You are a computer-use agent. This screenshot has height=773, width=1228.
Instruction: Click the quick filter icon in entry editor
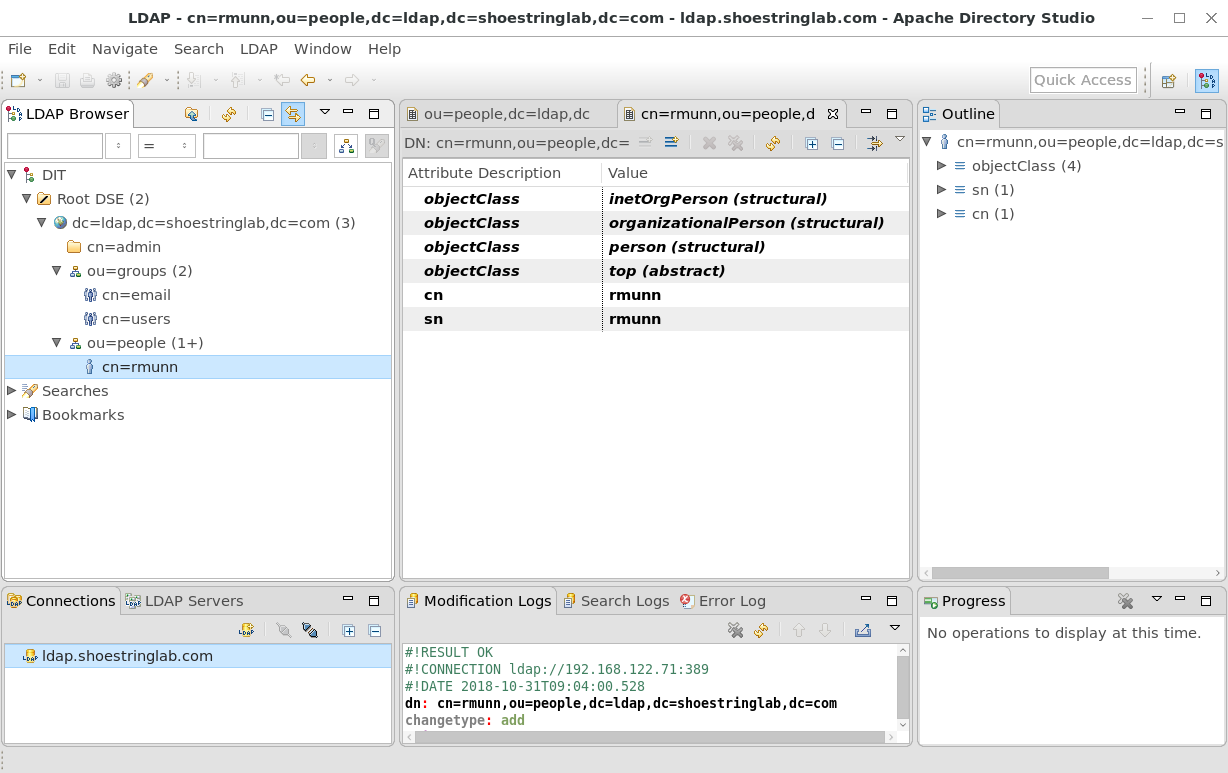coord(875,143)
